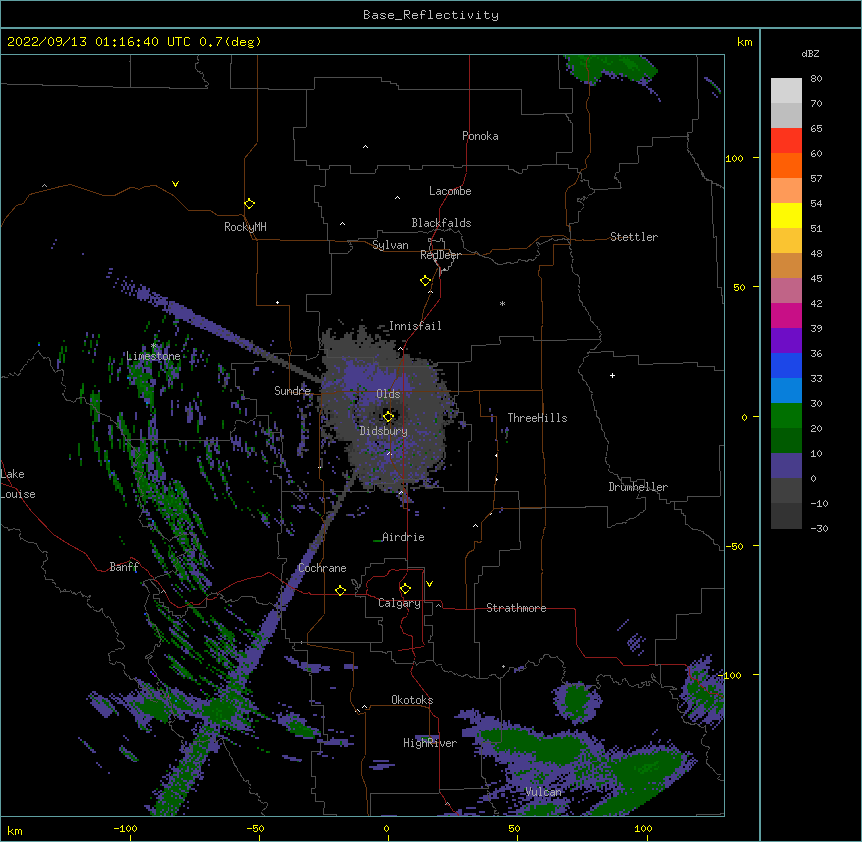The width and height of the screenshot is (862, 842).
Task: Click the yellow marker south of RedDeer
Action: point(426,281)
